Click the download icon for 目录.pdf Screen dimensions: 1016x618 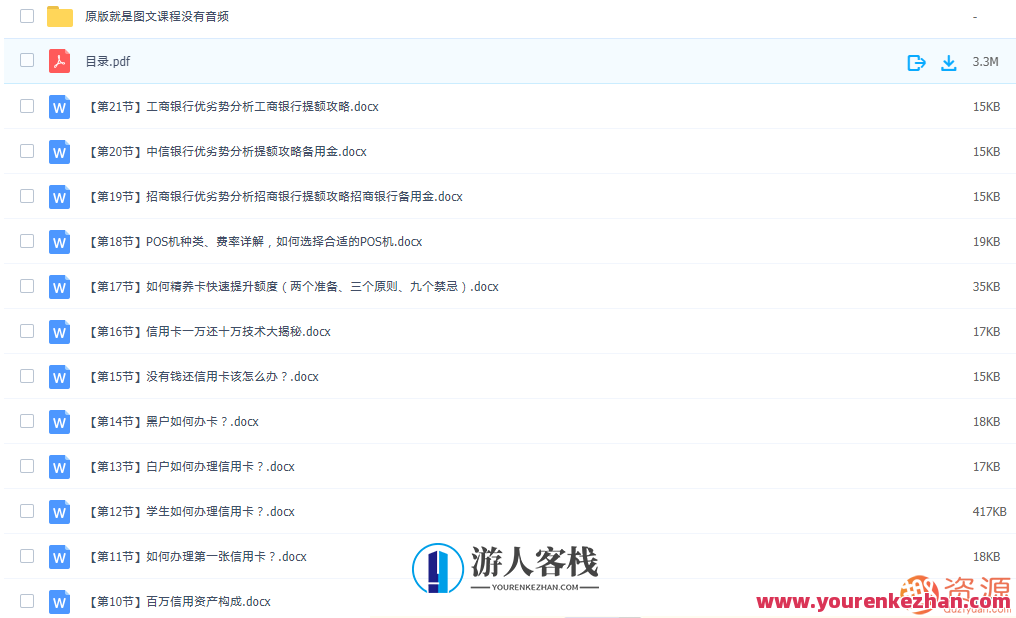click(948, 61)
